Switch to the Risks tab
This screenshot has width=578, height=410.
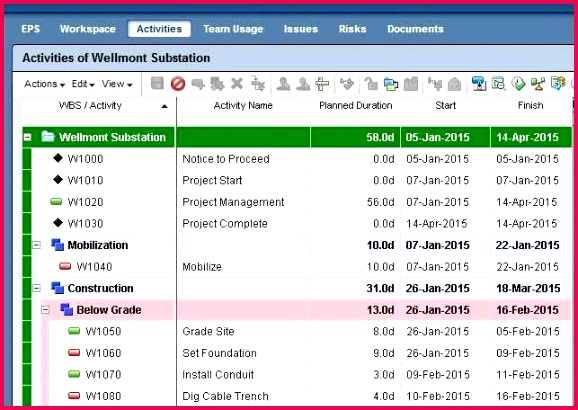pyautogui.click(x=352, y=29)
